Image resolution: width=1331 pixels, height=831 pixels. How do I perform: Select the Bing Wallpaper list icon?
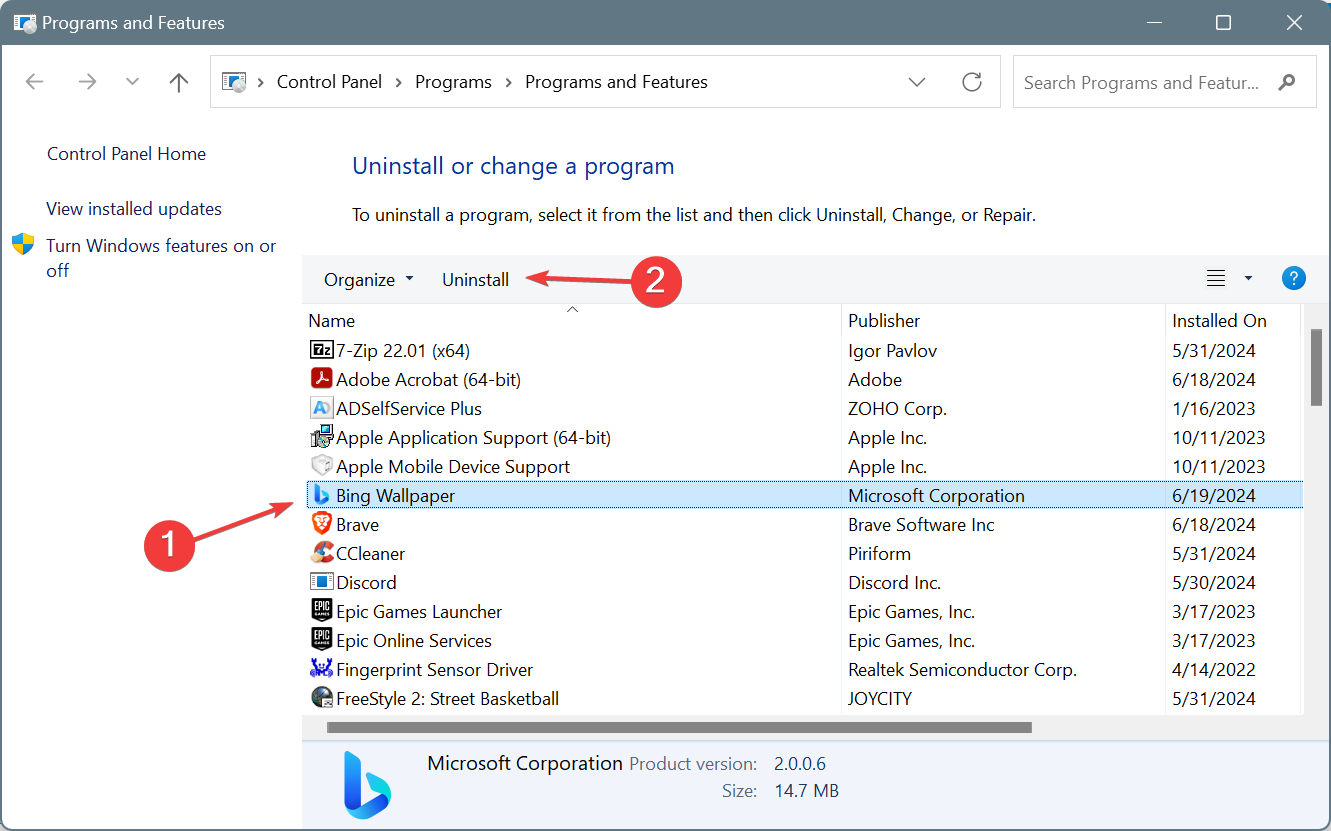tap(321, 495)
